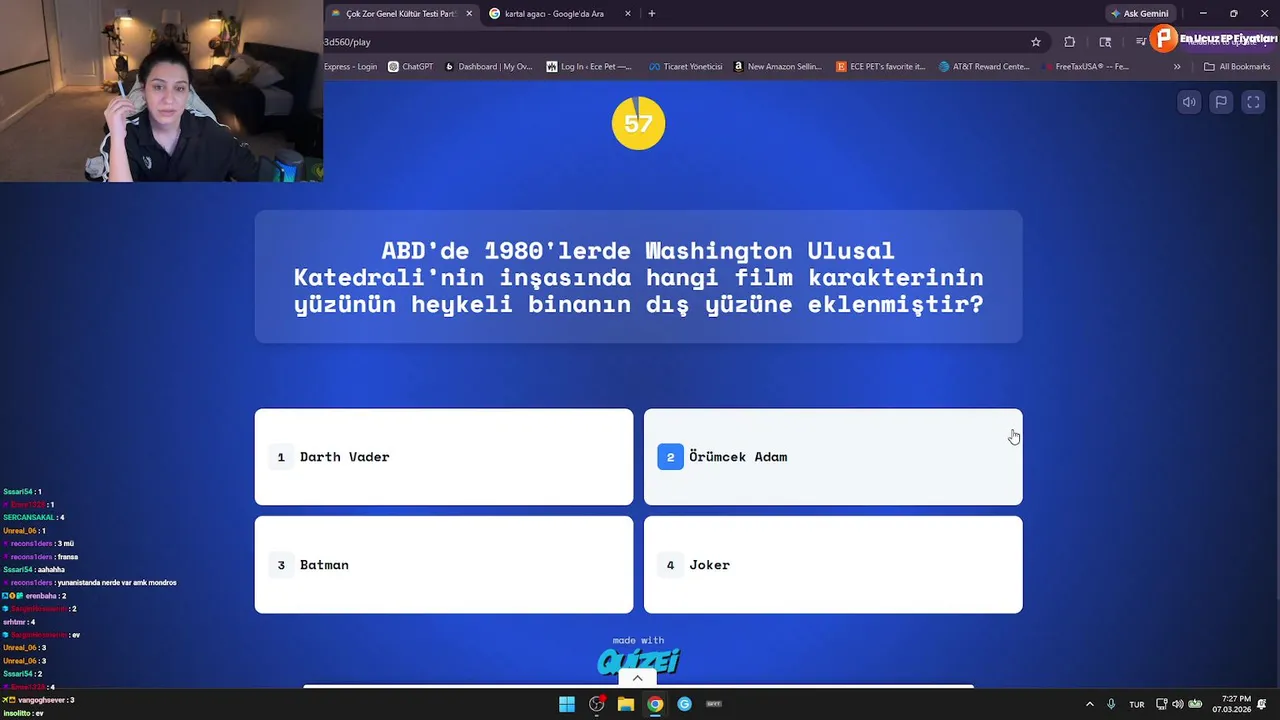Open clock showing 7:27 PM
The height and width of the screenshot is (720, 1280).
(1232, 704)
